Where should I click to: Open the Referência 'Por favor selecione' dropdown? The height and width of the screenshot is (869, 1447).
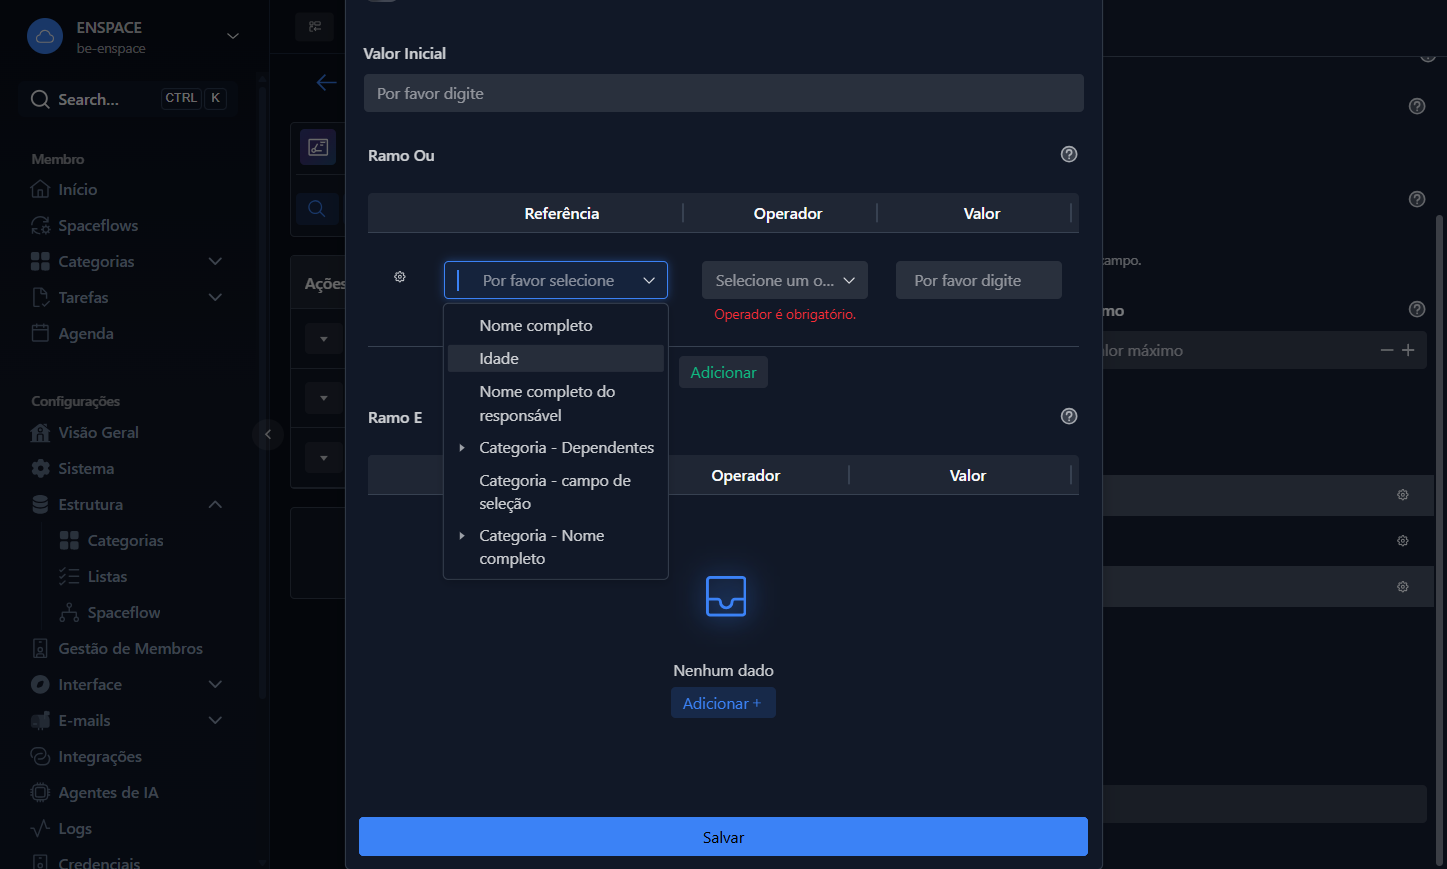pyautogui.click(x=556, y=280)
